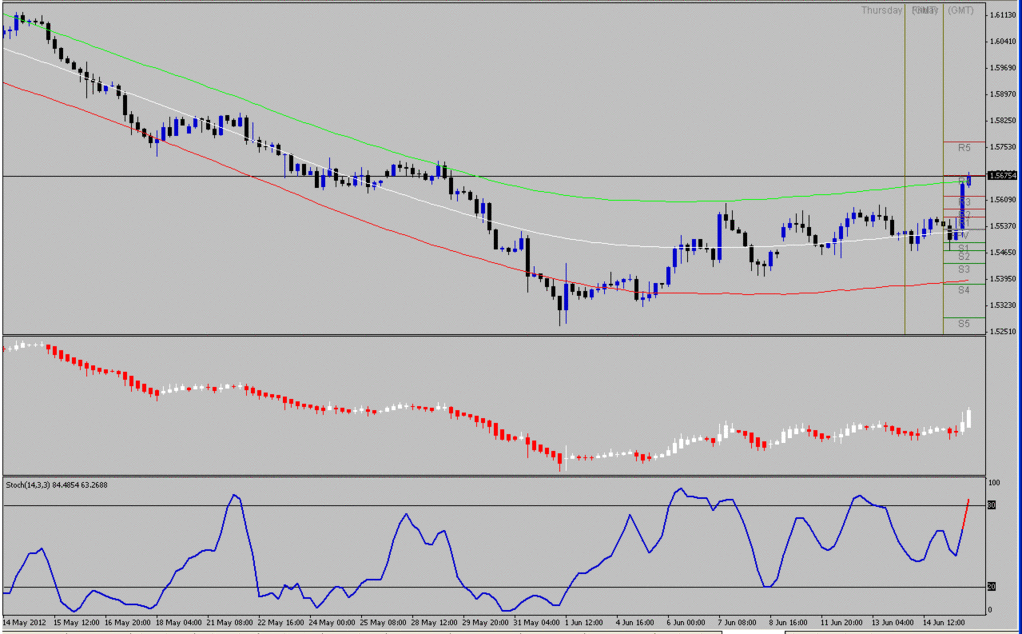
Task: Click the 80 level marker in stochastic panel
Action: click(990, 507)
